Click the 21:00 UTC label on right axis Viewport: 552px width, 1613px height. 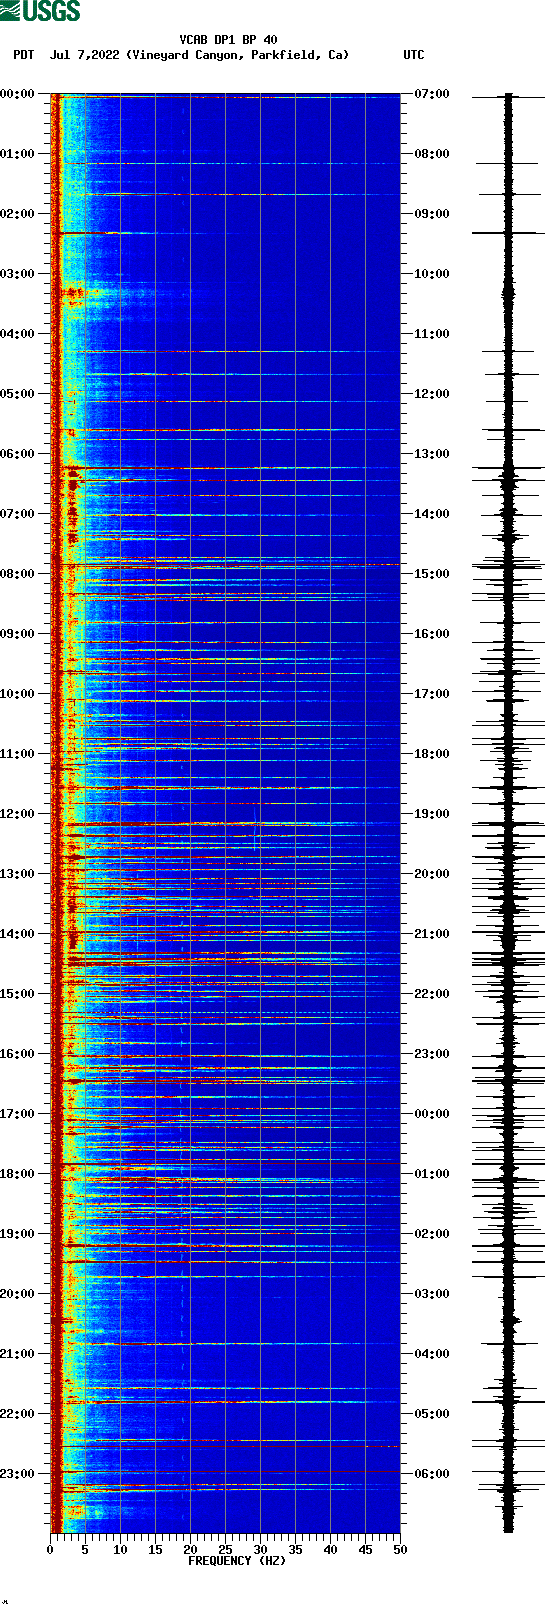(432, 934)
